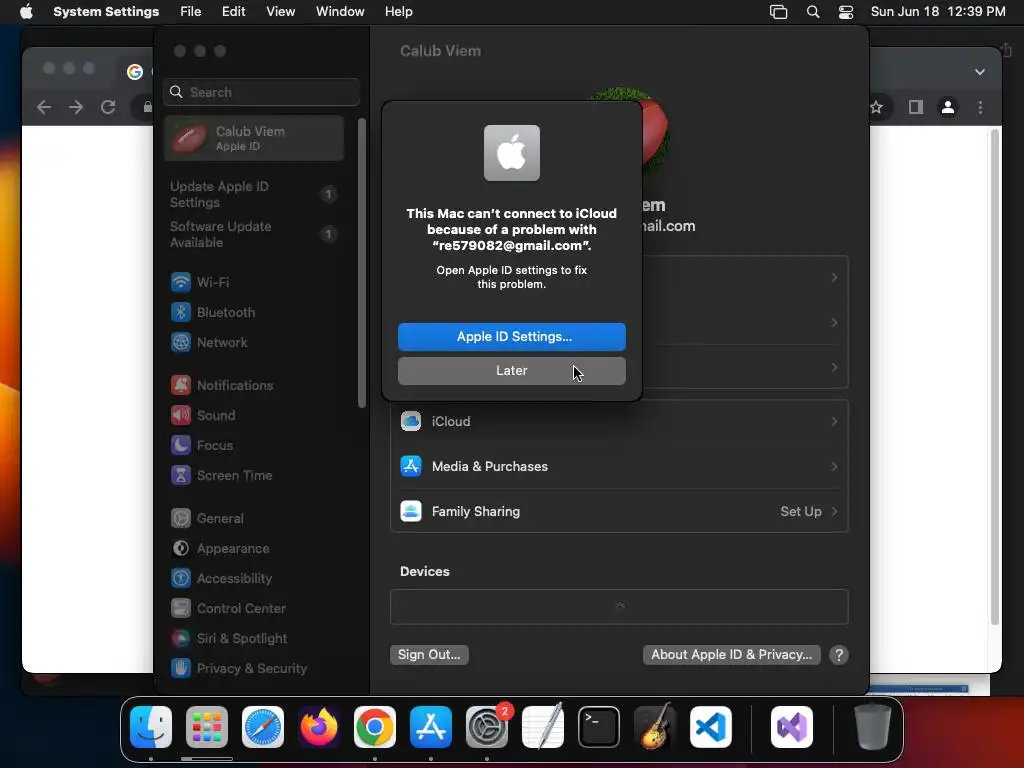
Task: Open Finder from the Dock
Action: coord(151,727)
